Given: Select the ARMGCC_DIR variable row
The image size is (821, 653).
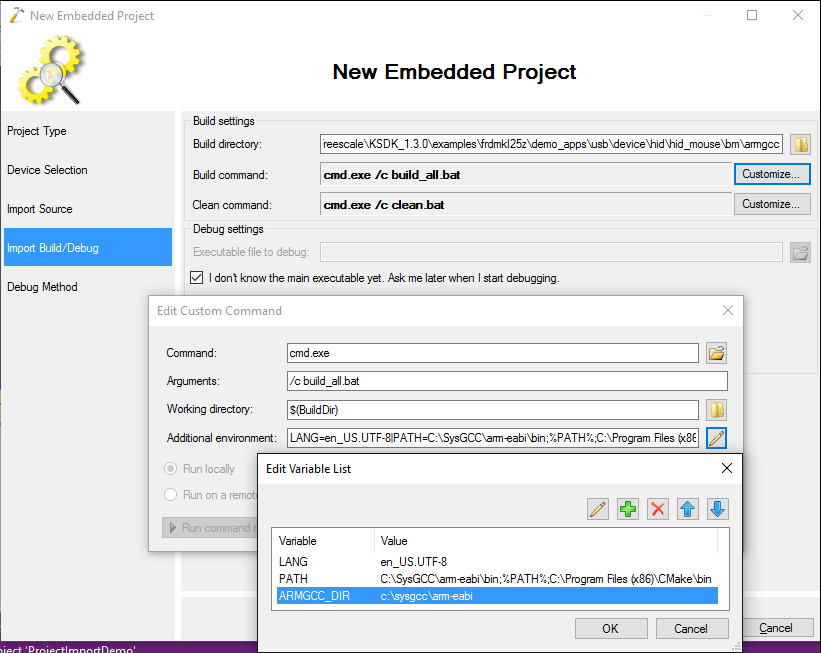Looking at the screenshot, I should tap(497, 596).
